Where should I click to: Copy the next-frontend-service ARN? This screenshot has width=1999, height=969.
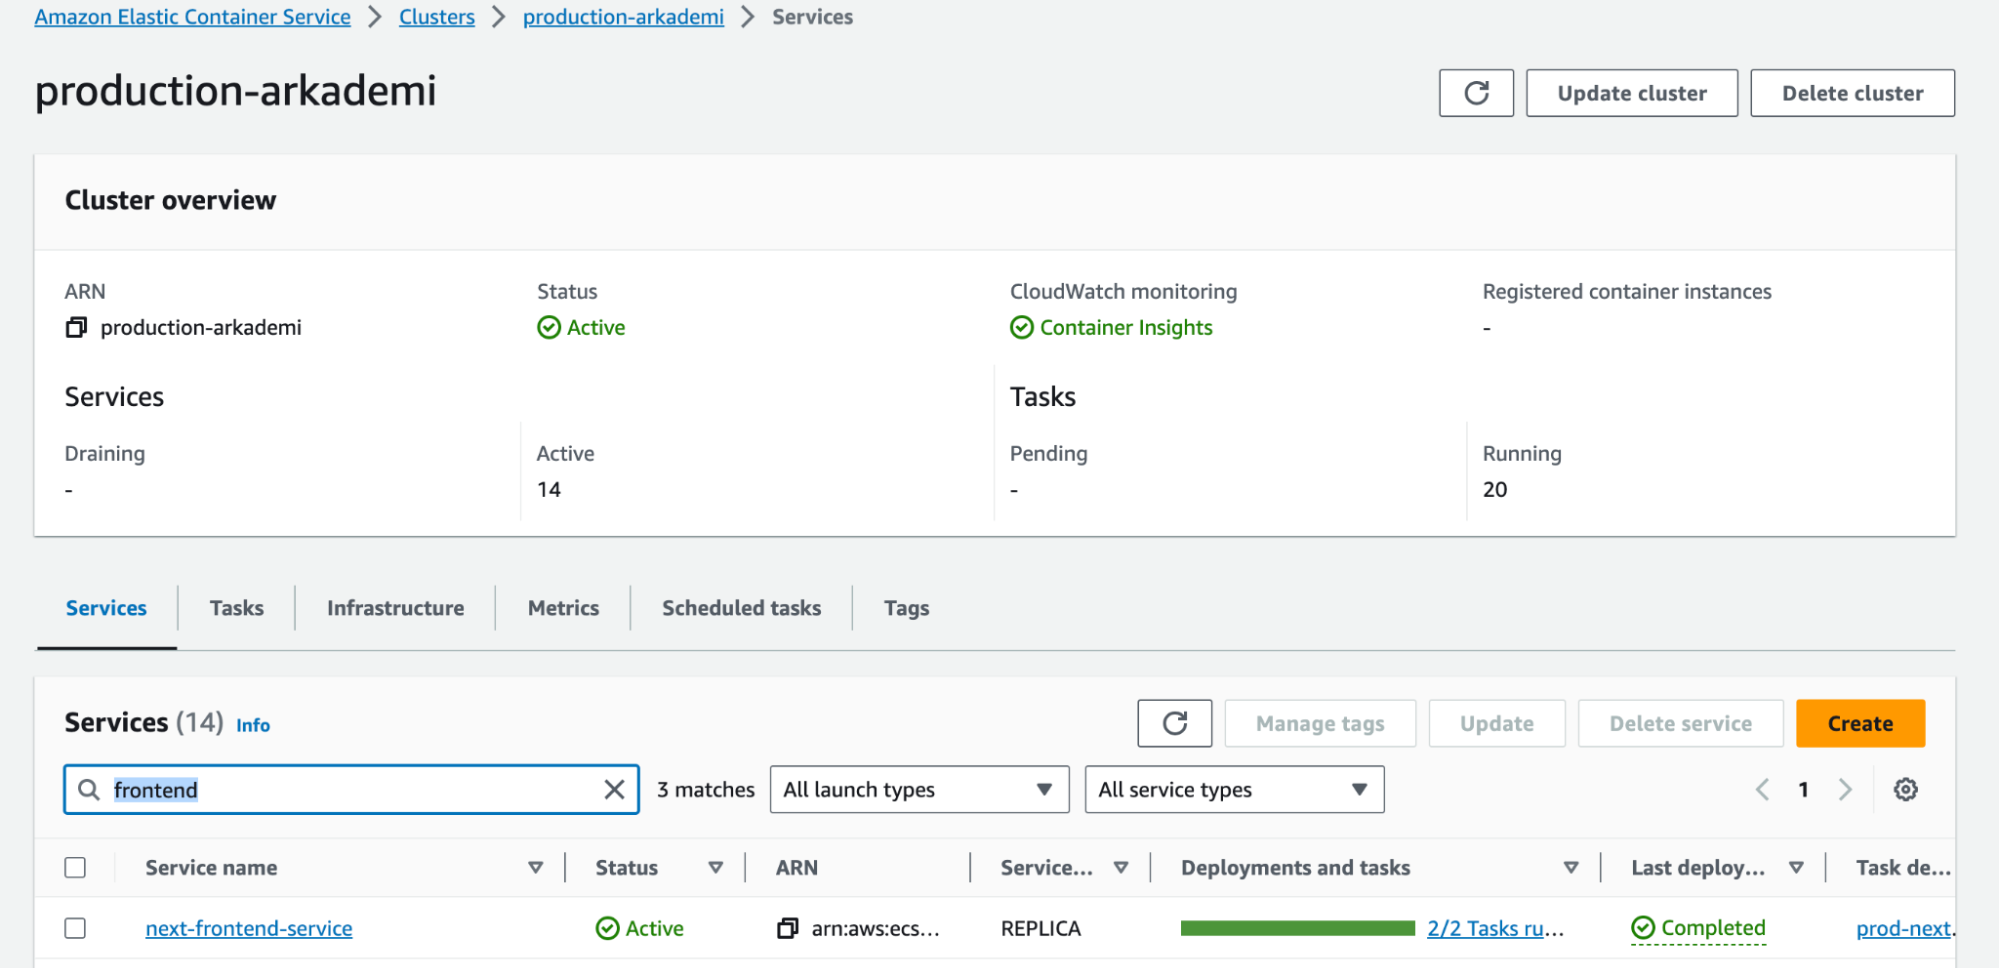(788, 929)
